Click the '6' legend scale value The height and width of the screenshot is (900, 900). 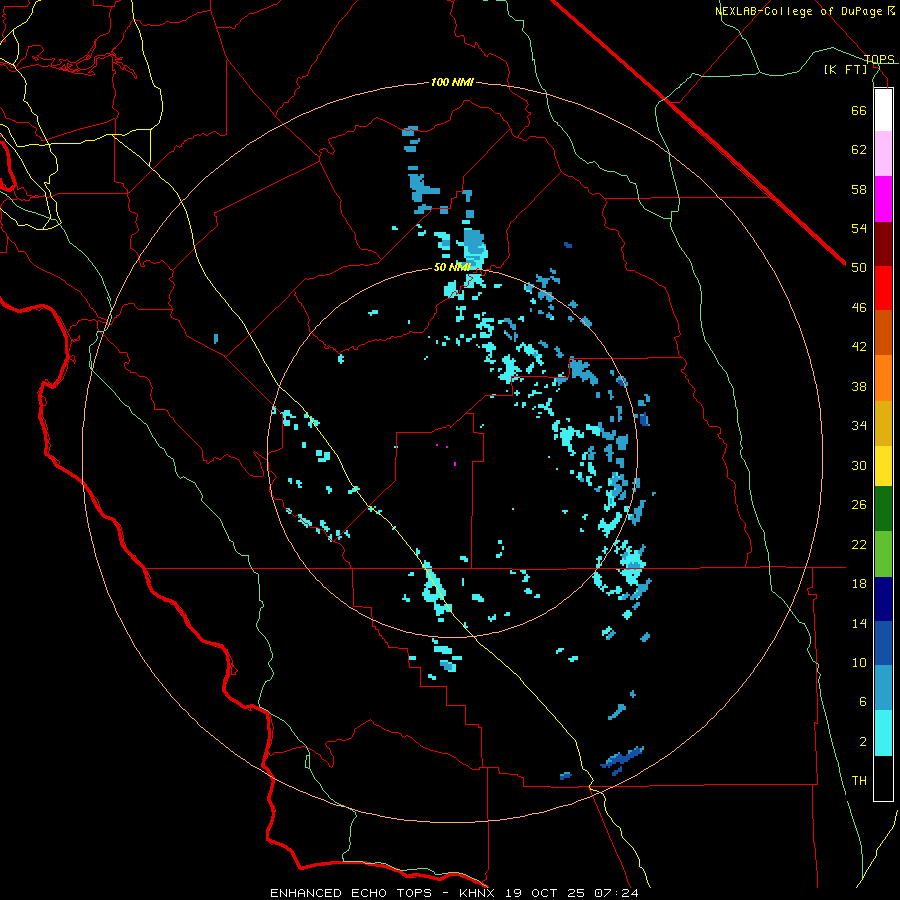click(x=863, y=702)
